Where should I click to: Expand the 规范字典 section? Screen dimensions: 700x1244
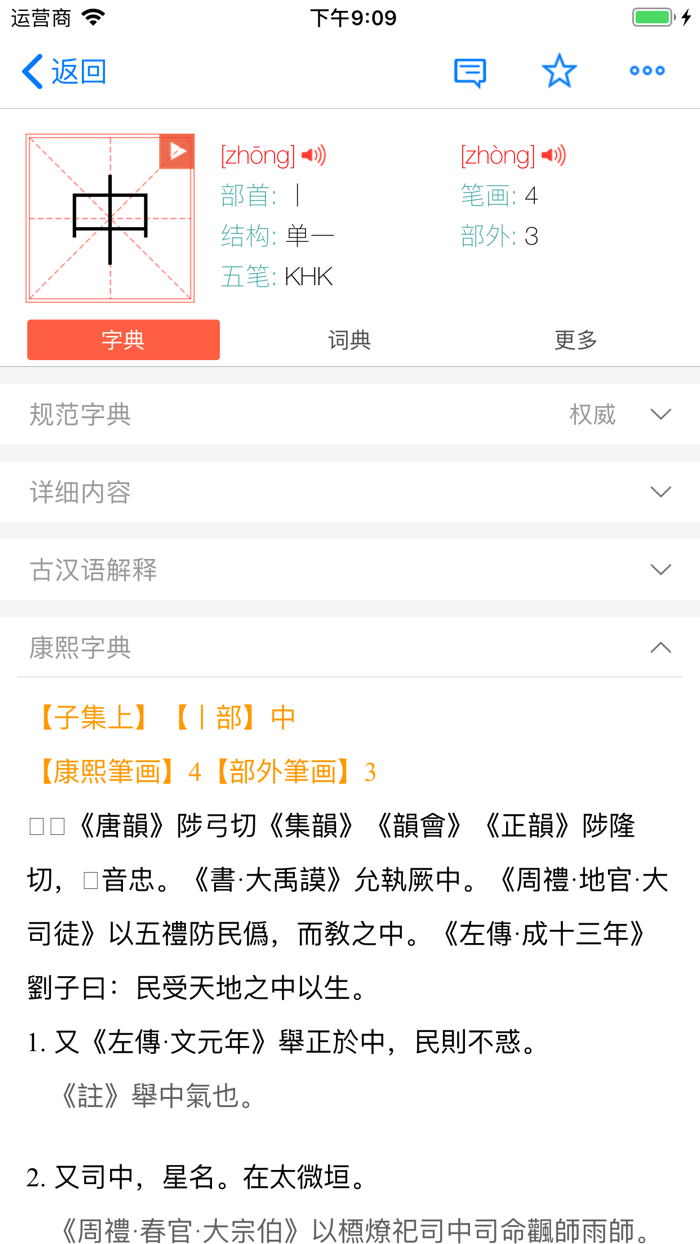tap(659, 413)
